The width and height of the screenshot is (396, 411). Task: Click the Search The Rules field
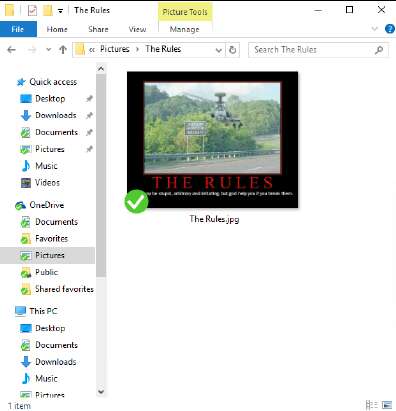tap(318, 50)
